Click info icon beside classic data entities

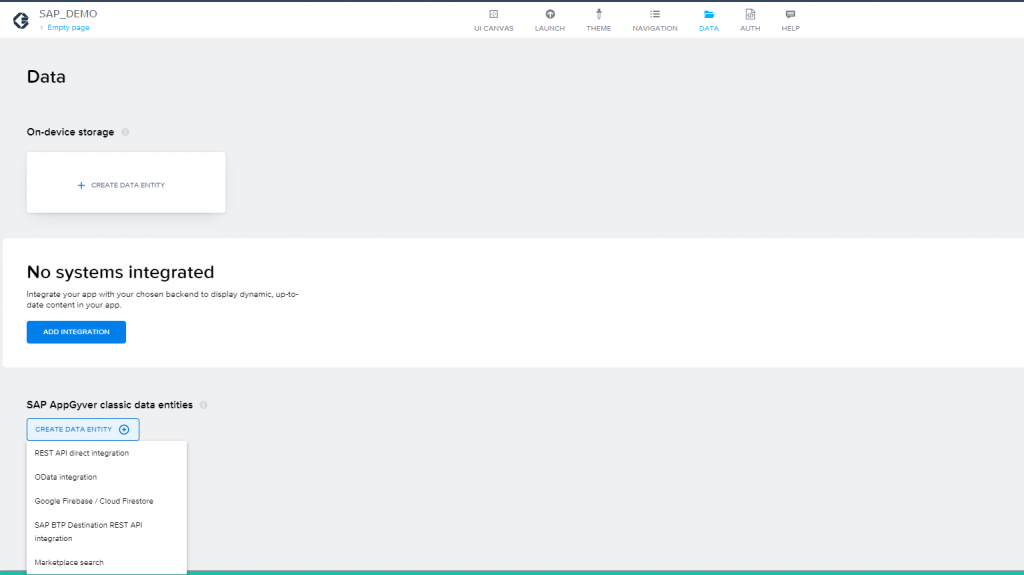[204, 405]
